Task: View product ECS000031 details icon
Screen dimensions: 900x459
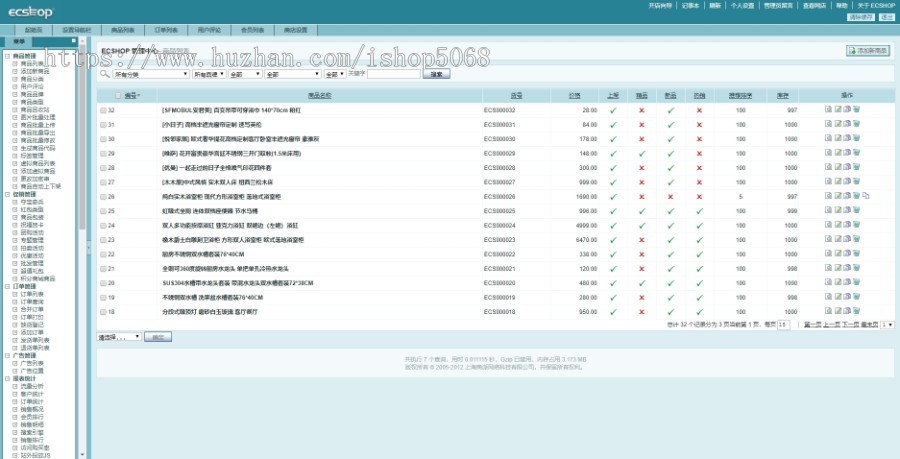Action: coord(828,123)
